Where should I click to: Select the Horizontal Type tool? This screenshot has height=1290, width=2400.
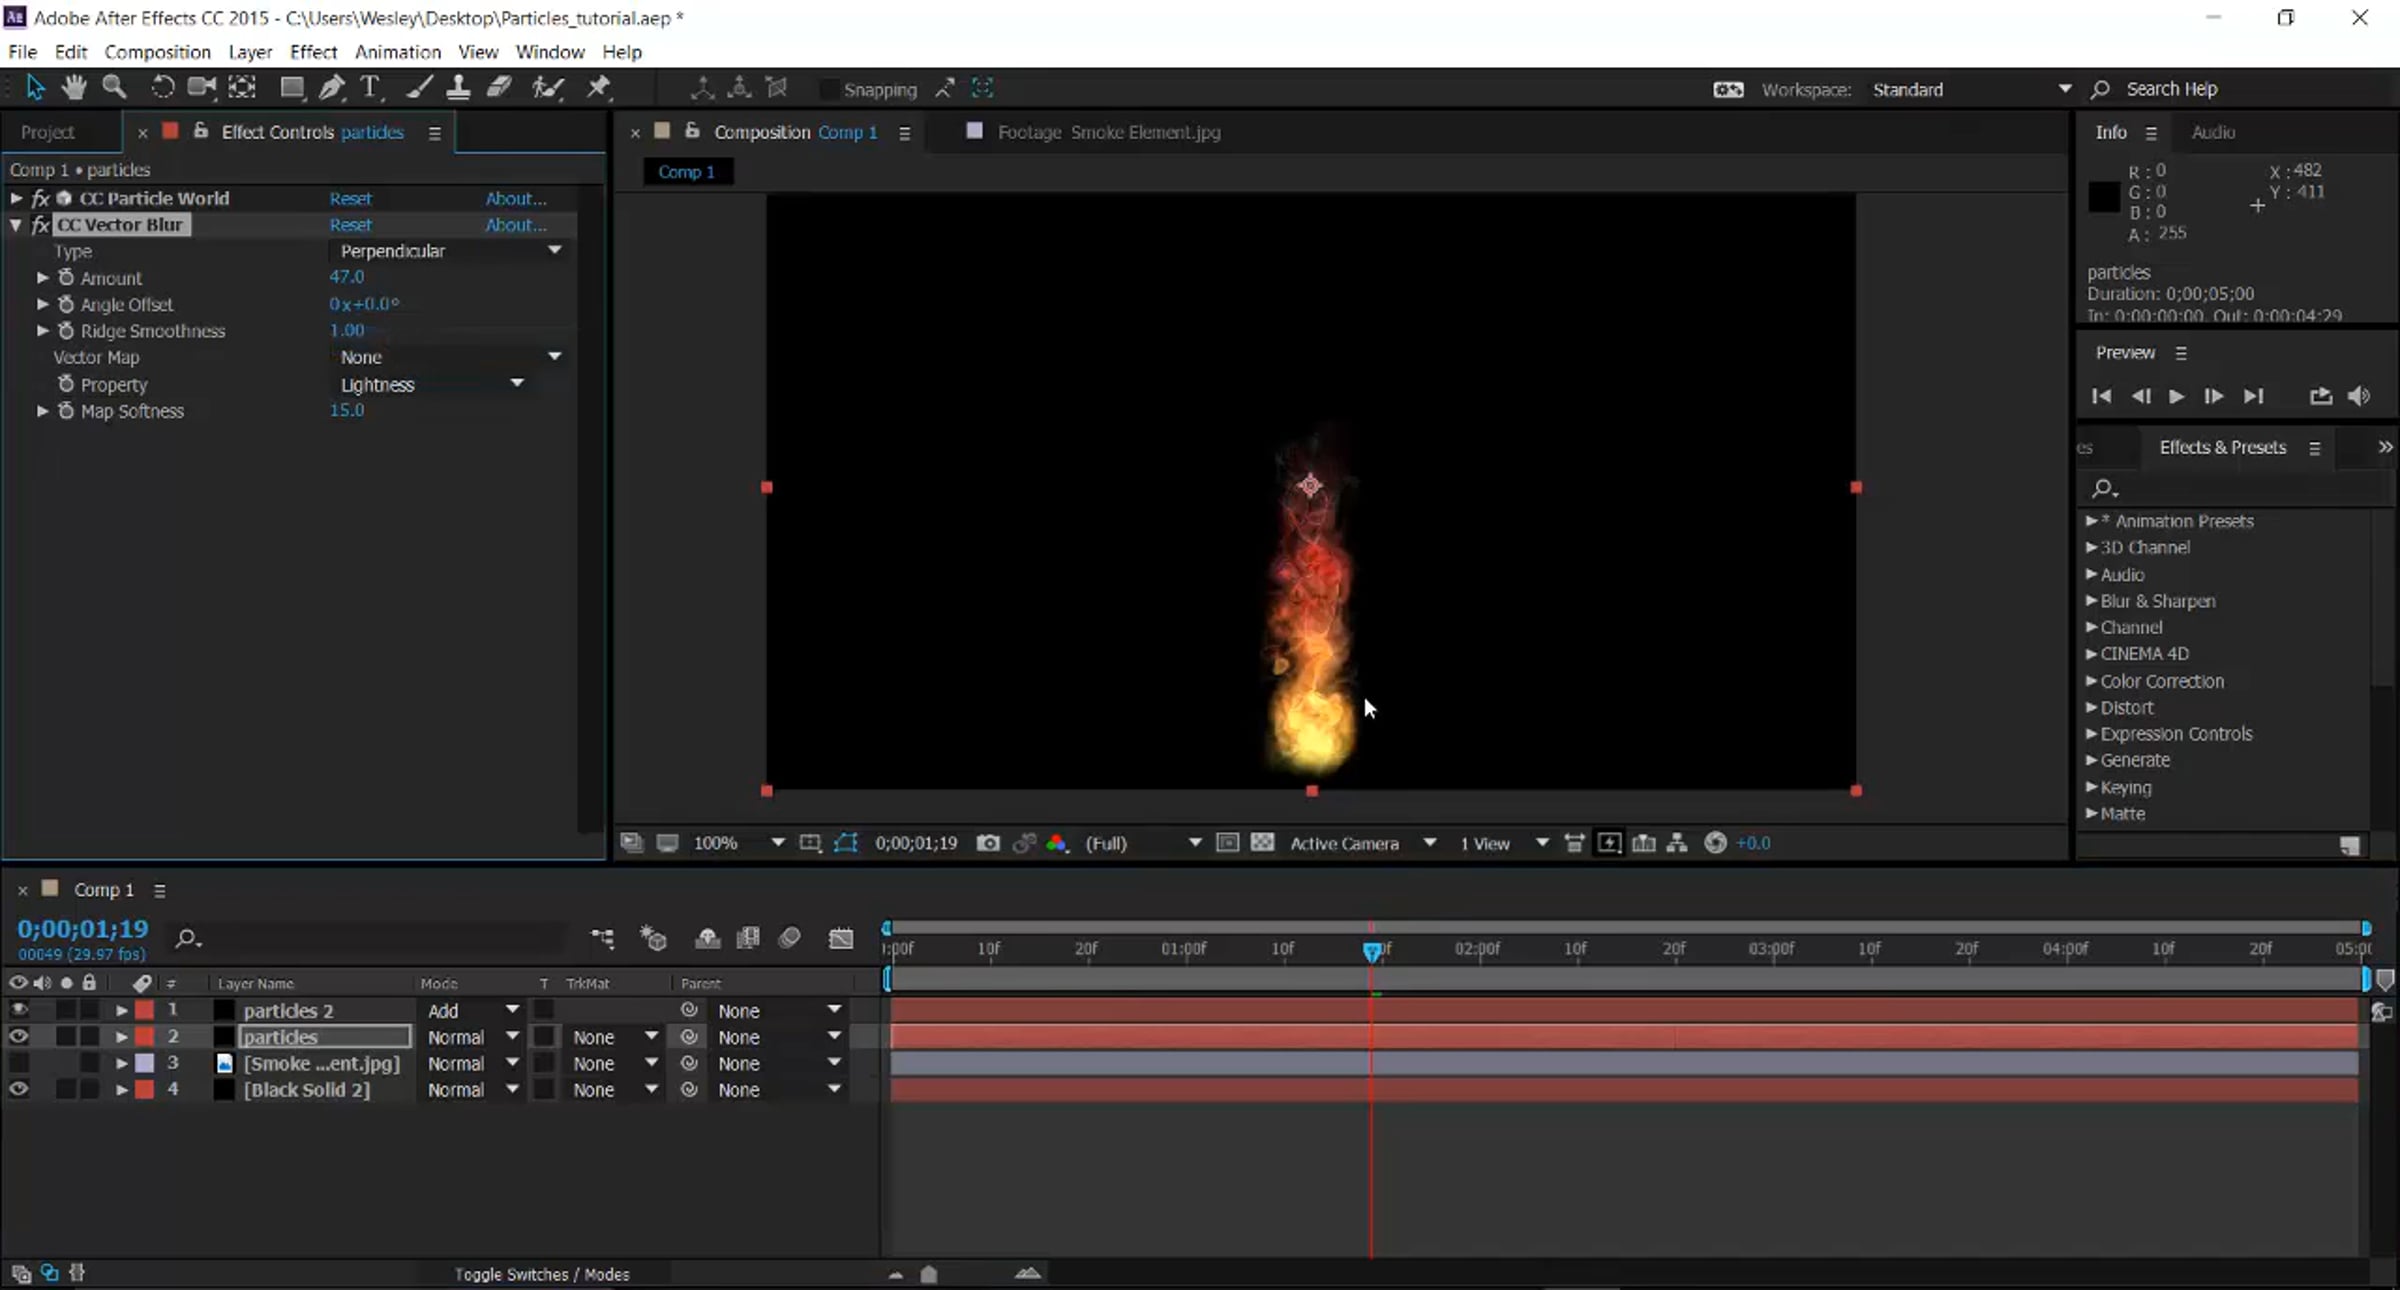pos(370,88)
